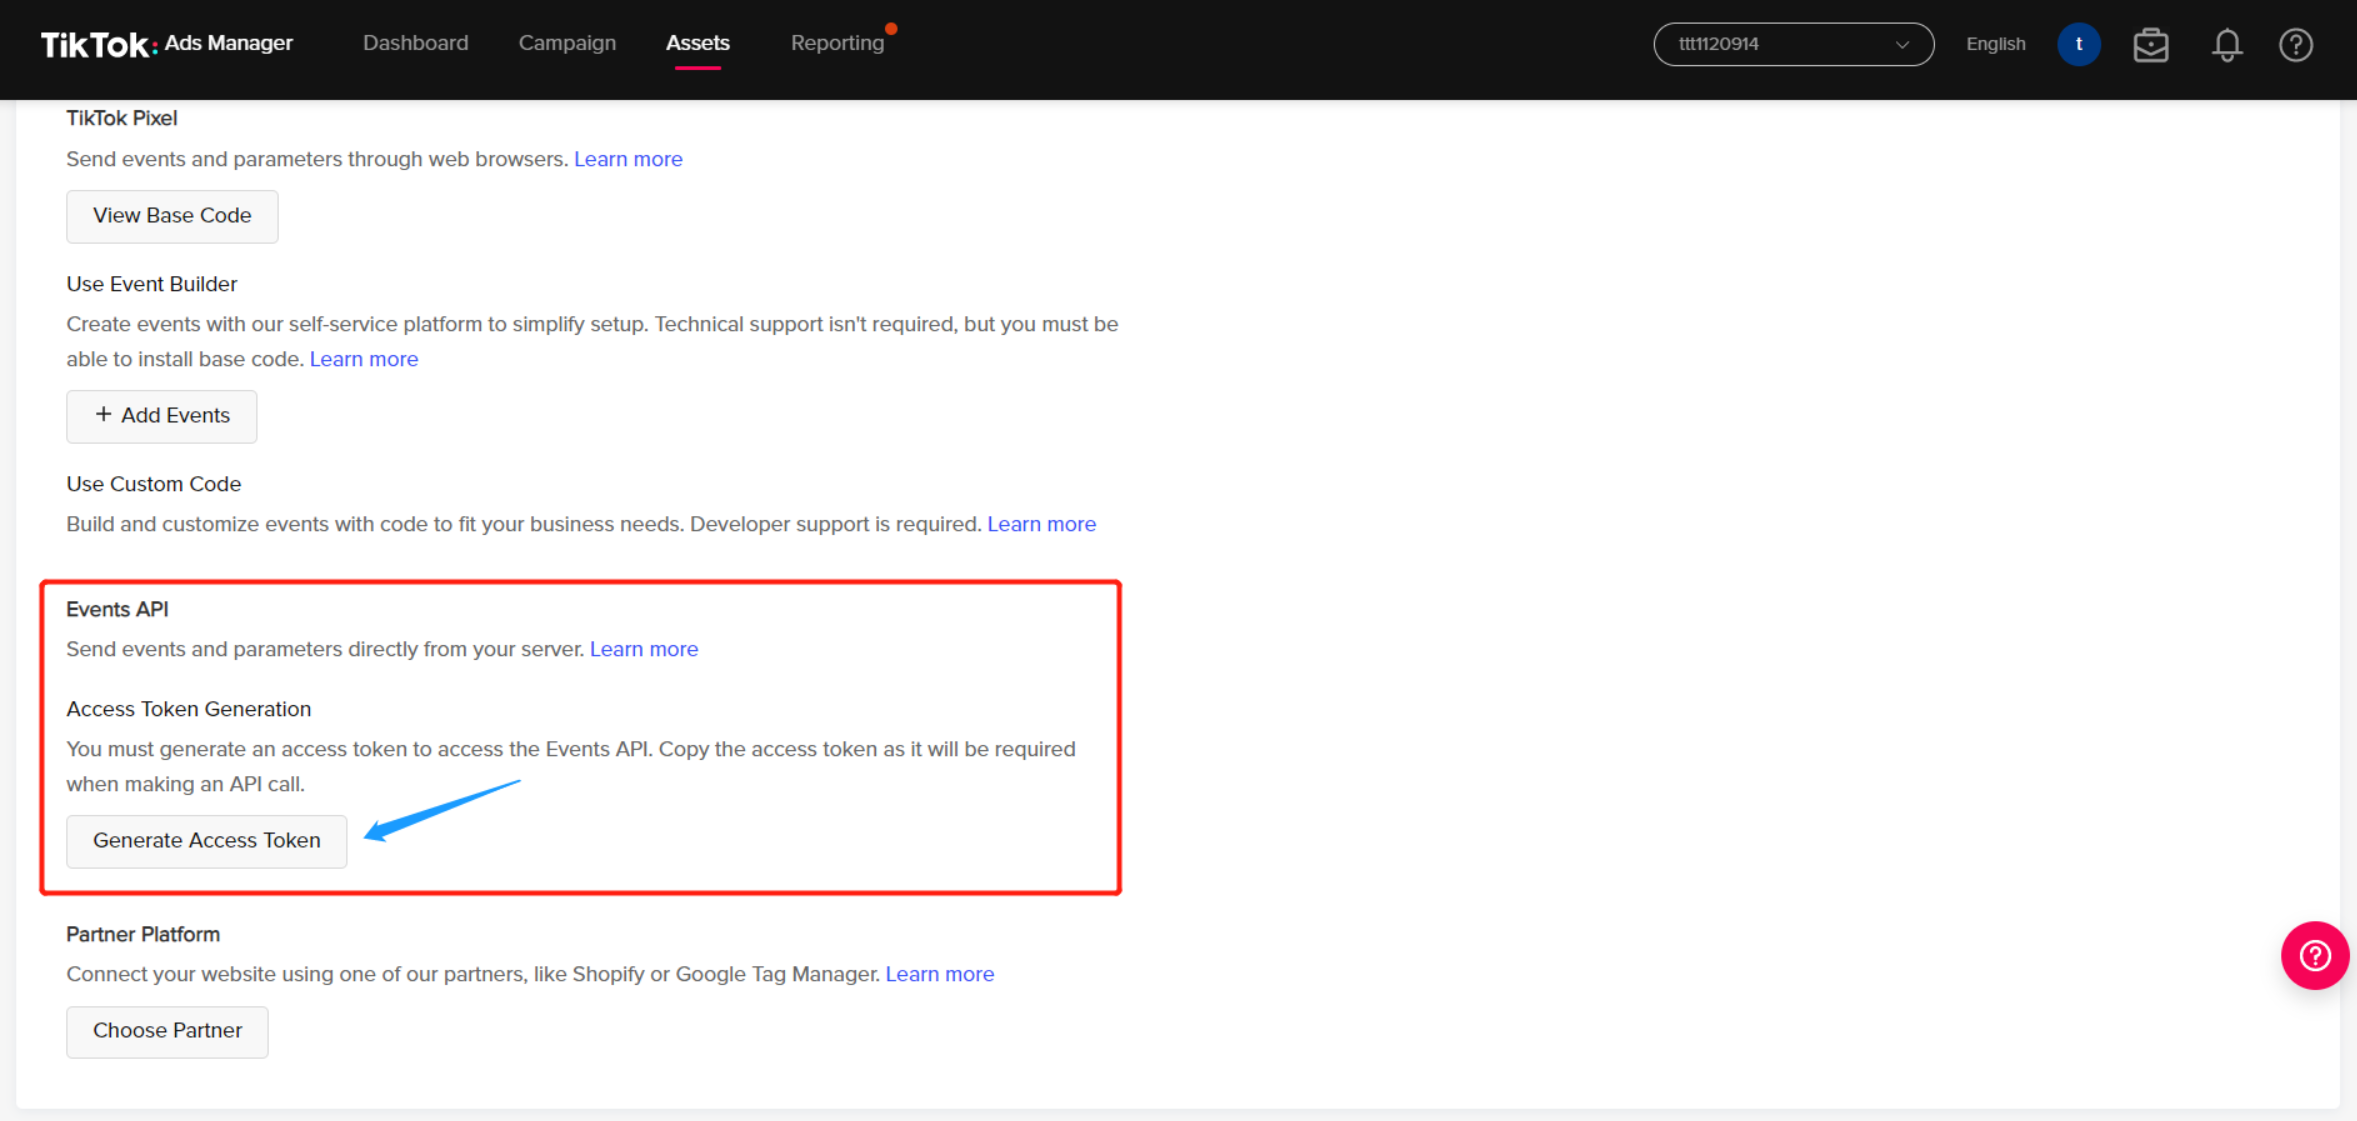Click Choose Partner button
Viewport: 2357px width, 1121px height.
tap(167, 1031)
